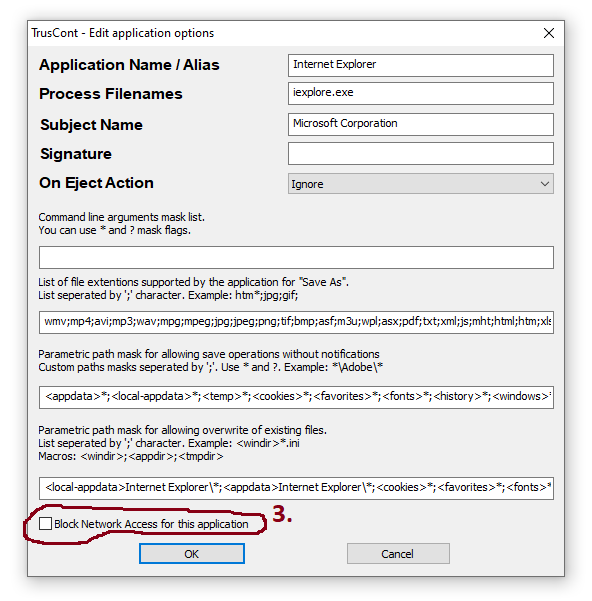Viewport: 592px width, 601px height.
Task: Click the red 3. annotation marker
Action: 282,514
